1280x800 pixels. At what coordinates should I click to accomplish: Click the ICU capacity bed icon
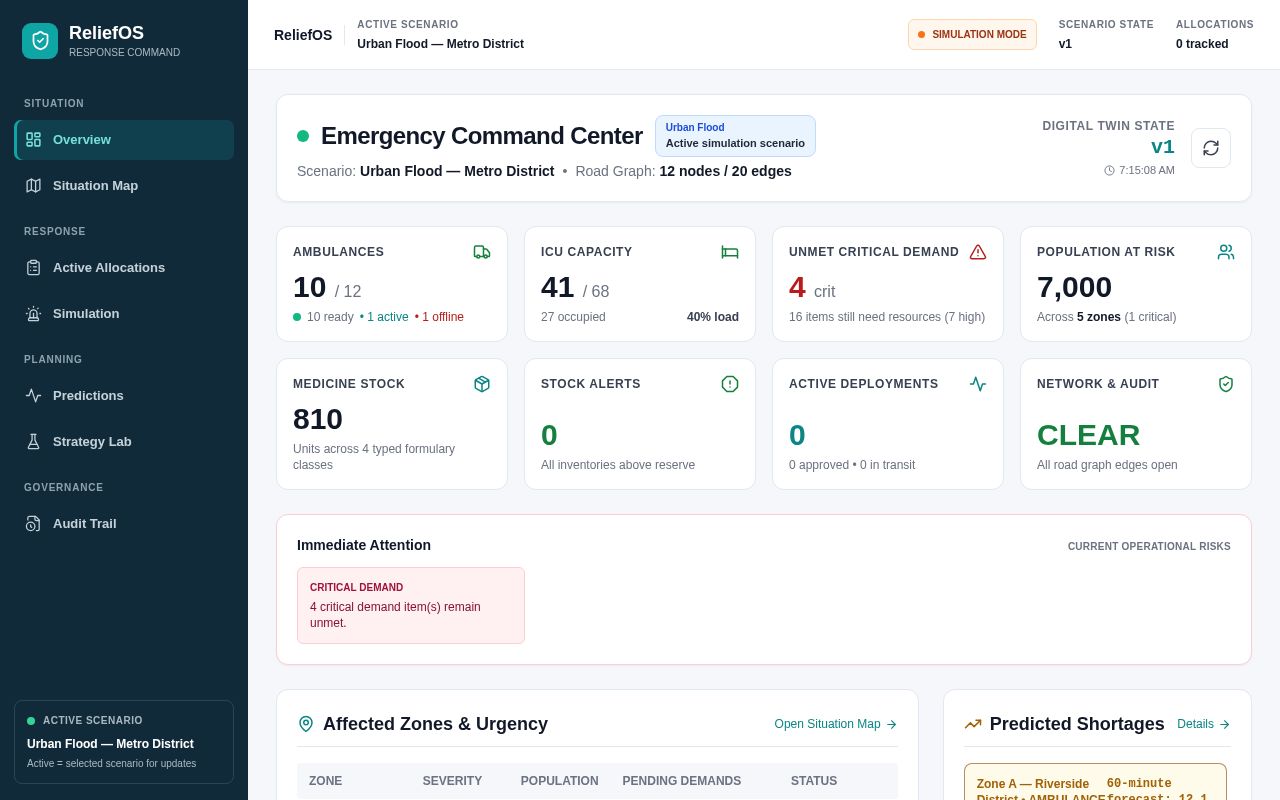[x=730, y=252]
